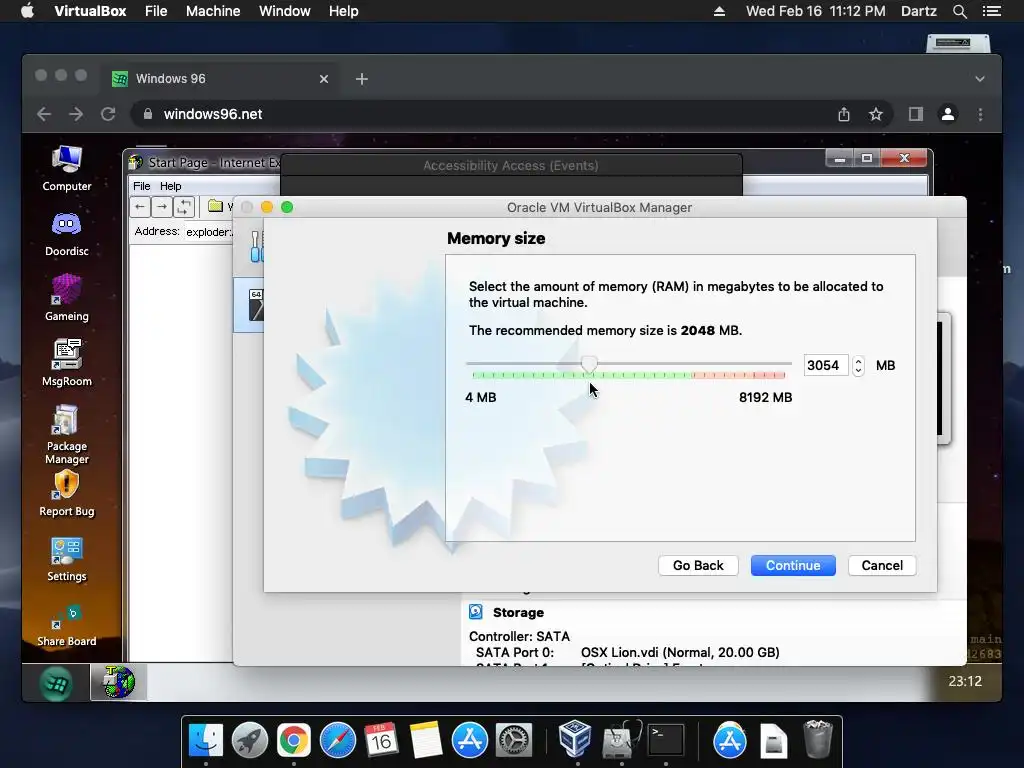
Task: Click the Windows 96 taskbar clock 23:12
Action: pyautogui.click(x=965, y=681)
